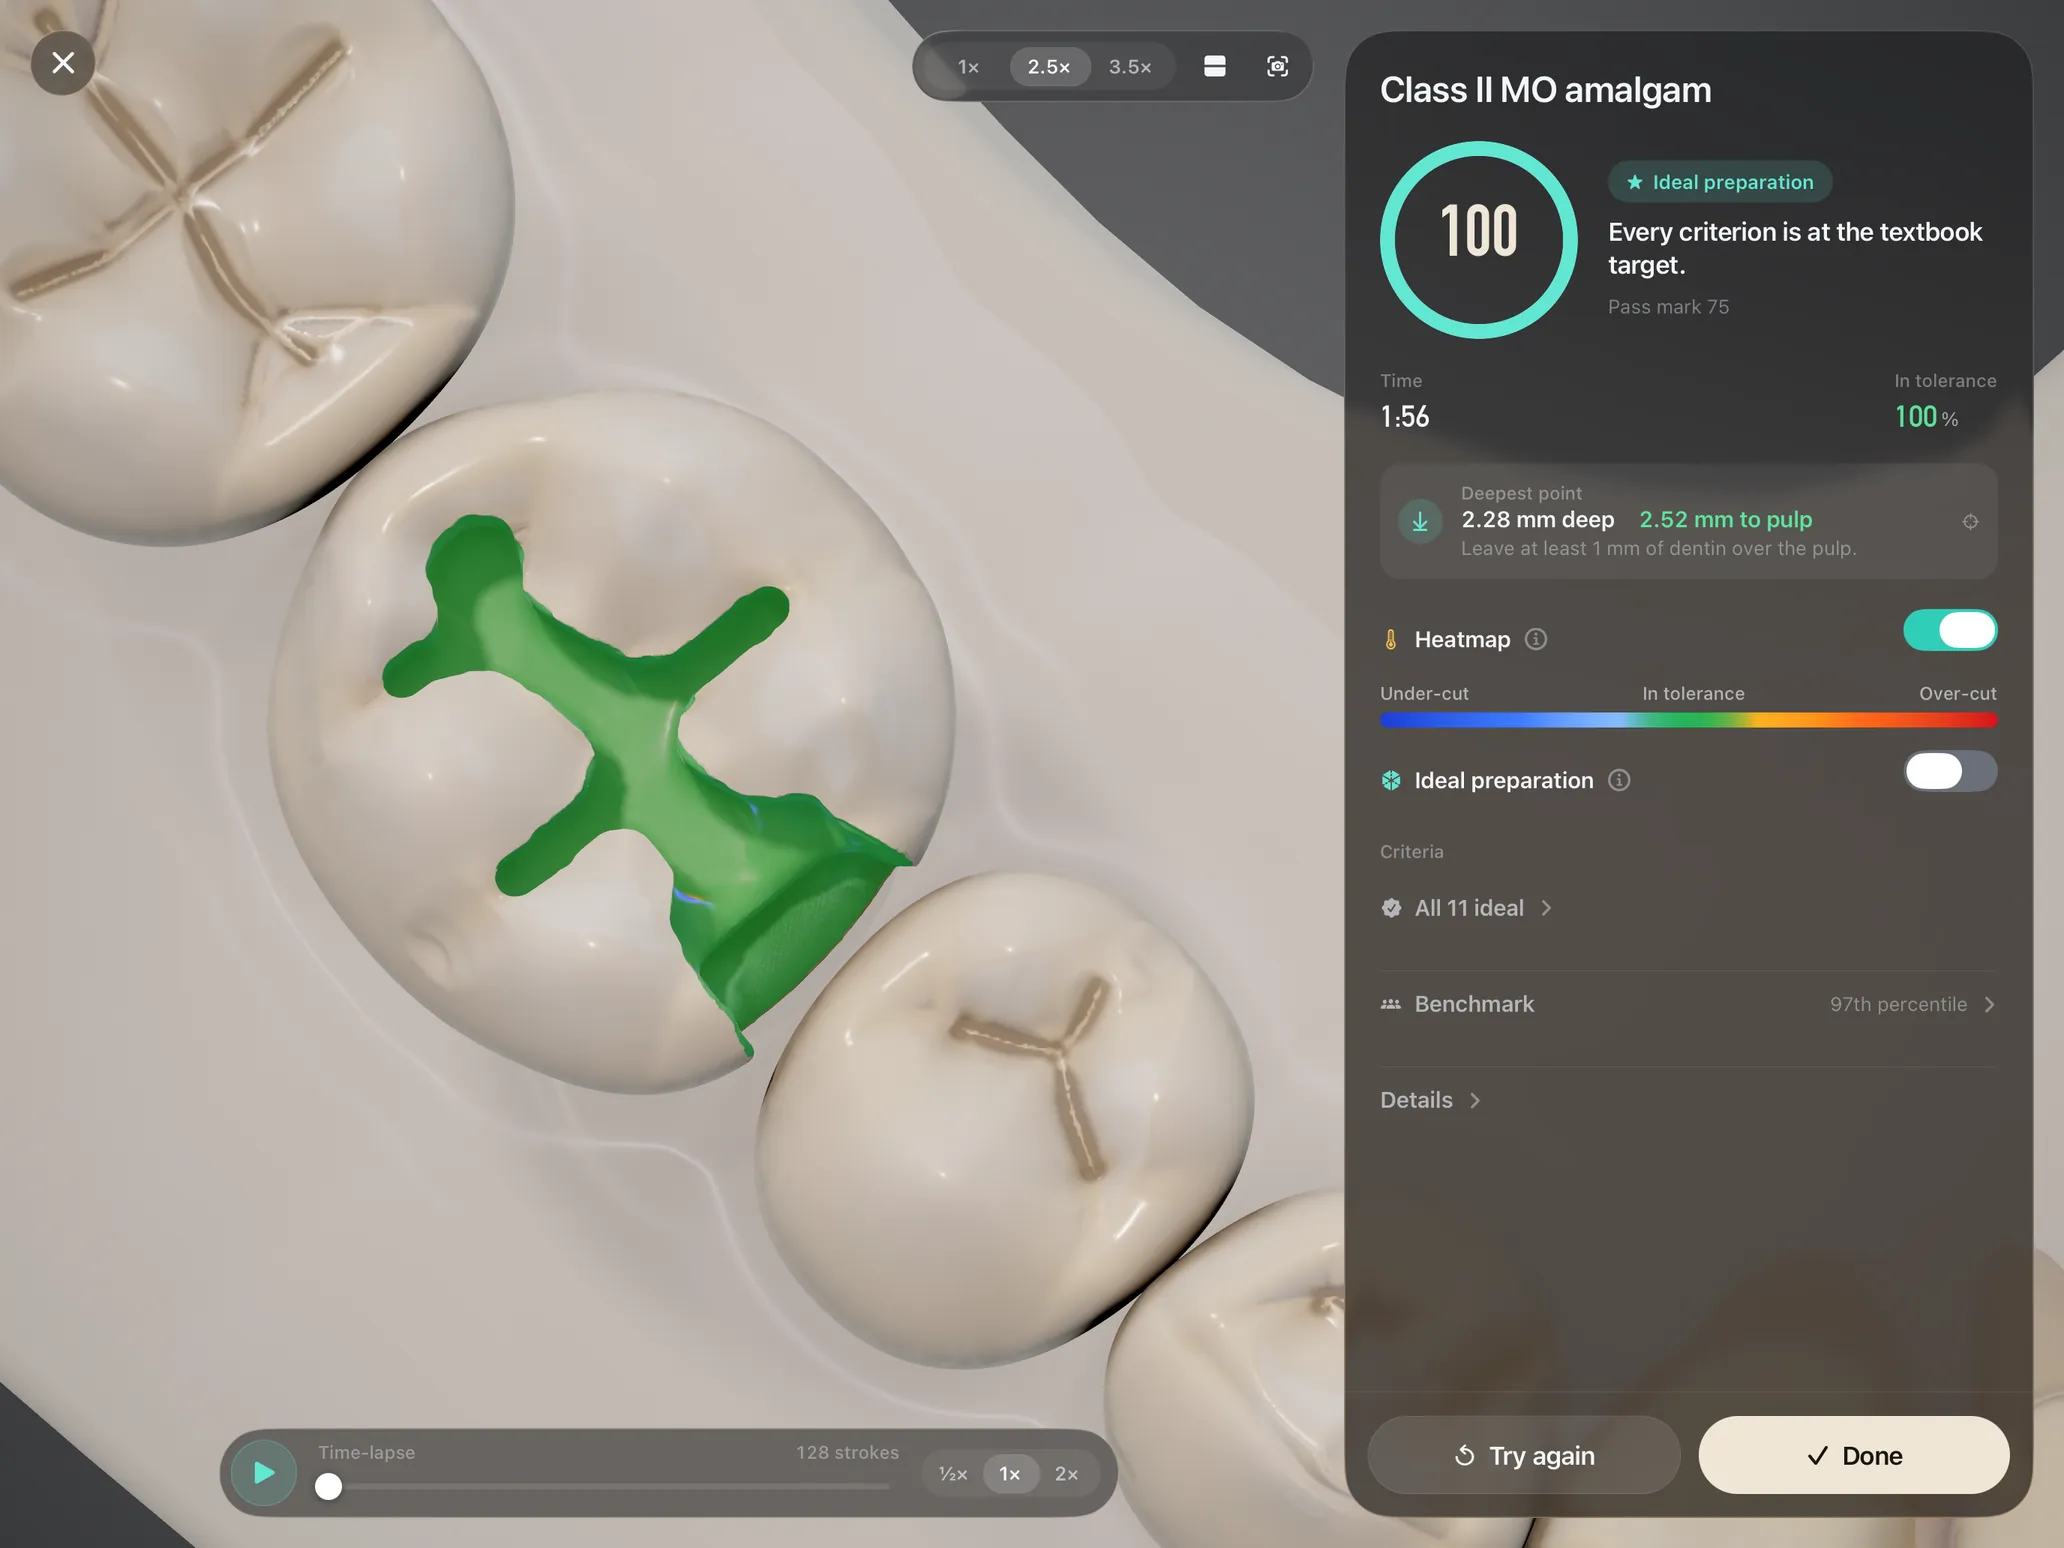Open Heatmap info tooltip
The height and width of the screenshot is (1548, 2064).
[1536, 639]
